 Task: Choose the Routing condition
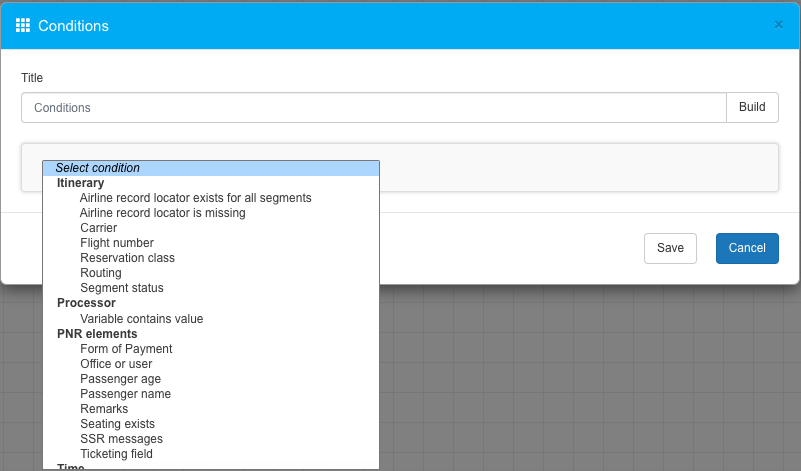[x=101, y=273]
